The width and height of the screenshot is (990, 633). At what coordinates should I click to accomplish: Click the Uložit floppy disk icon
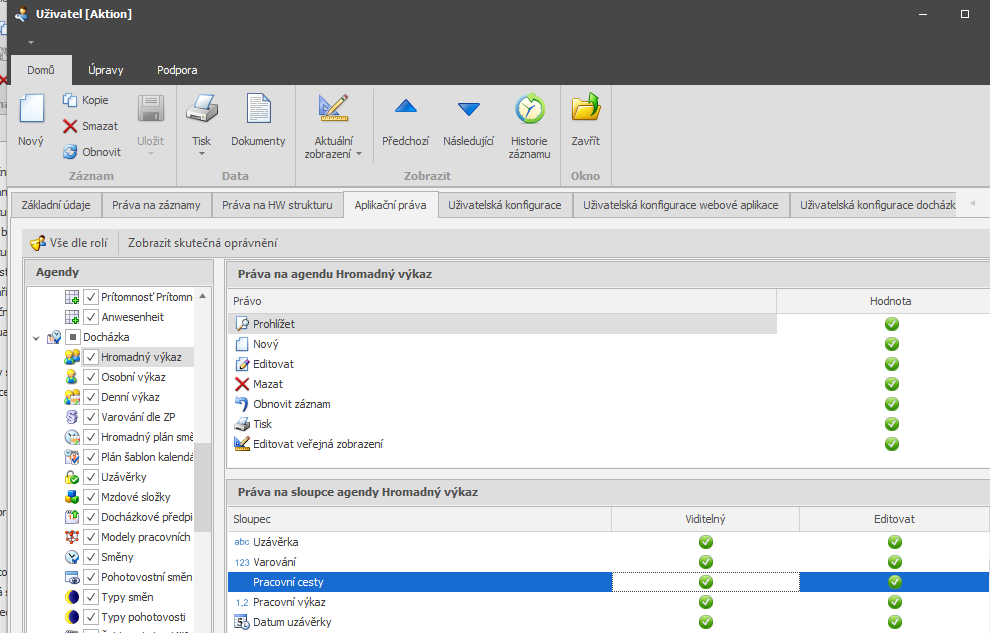[x=151, y=109]
